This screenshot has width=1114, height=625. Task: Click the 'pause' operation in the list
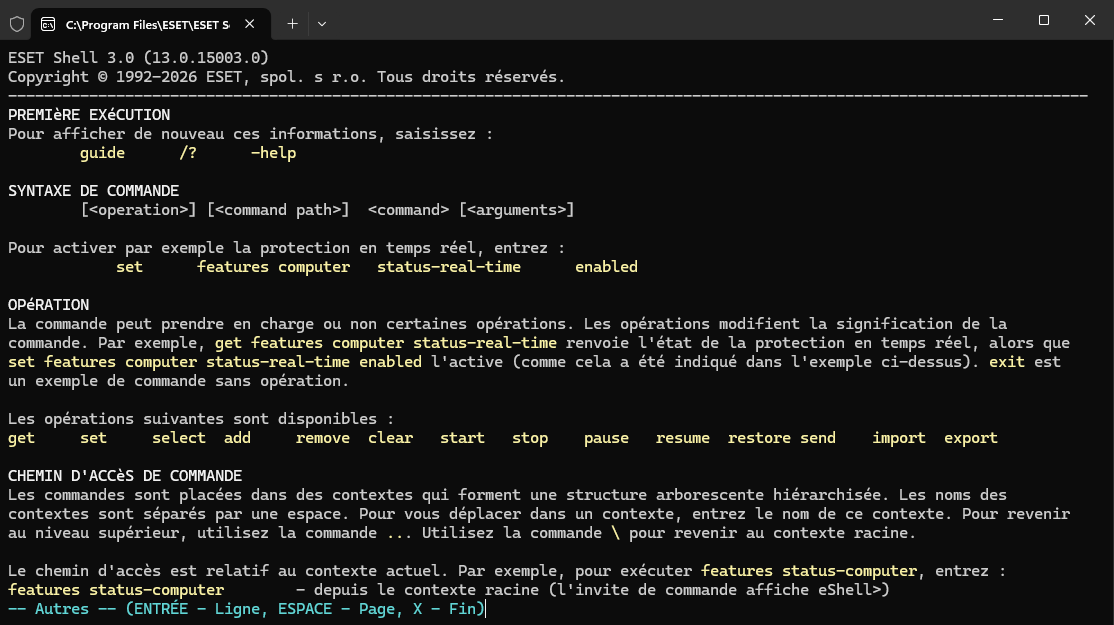(x=606, y=438)
